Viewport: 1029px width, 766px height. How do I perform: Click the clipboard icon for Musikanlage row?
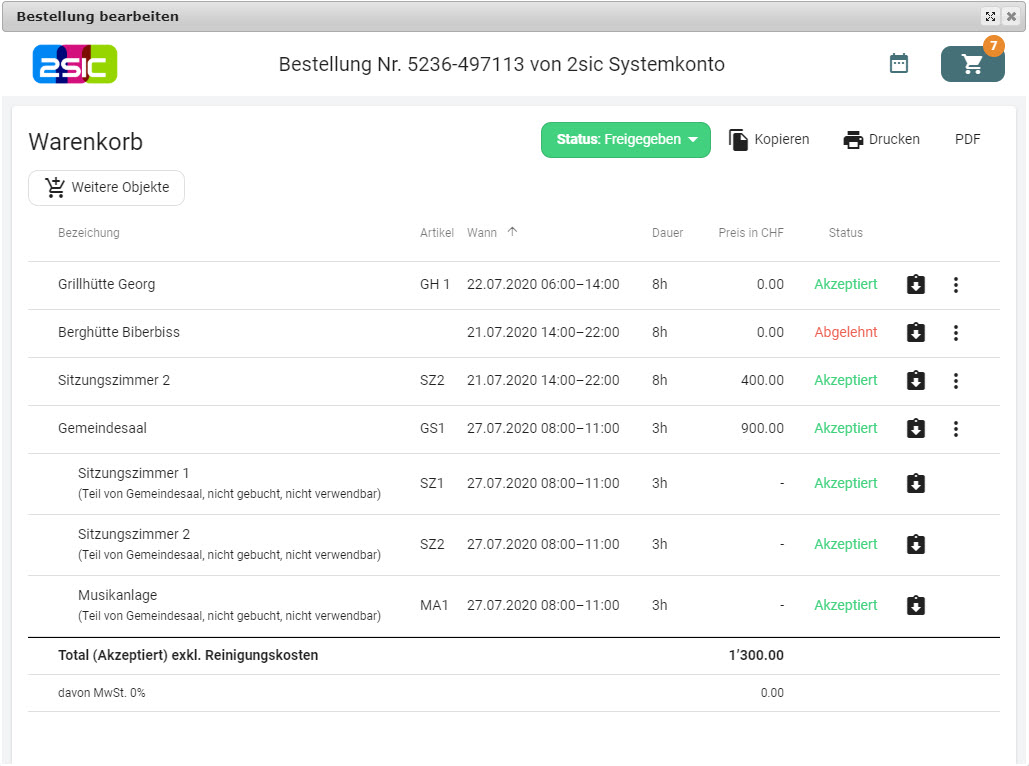tap(915, 606)
